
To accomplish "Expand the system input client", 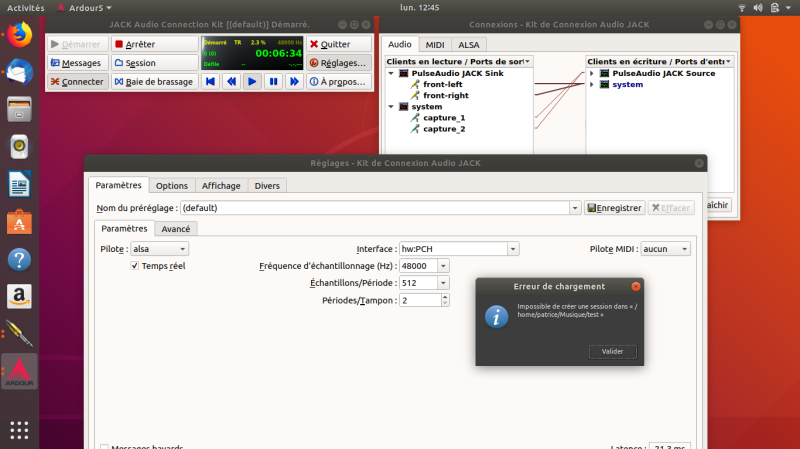I will click(x=592, y=85).
